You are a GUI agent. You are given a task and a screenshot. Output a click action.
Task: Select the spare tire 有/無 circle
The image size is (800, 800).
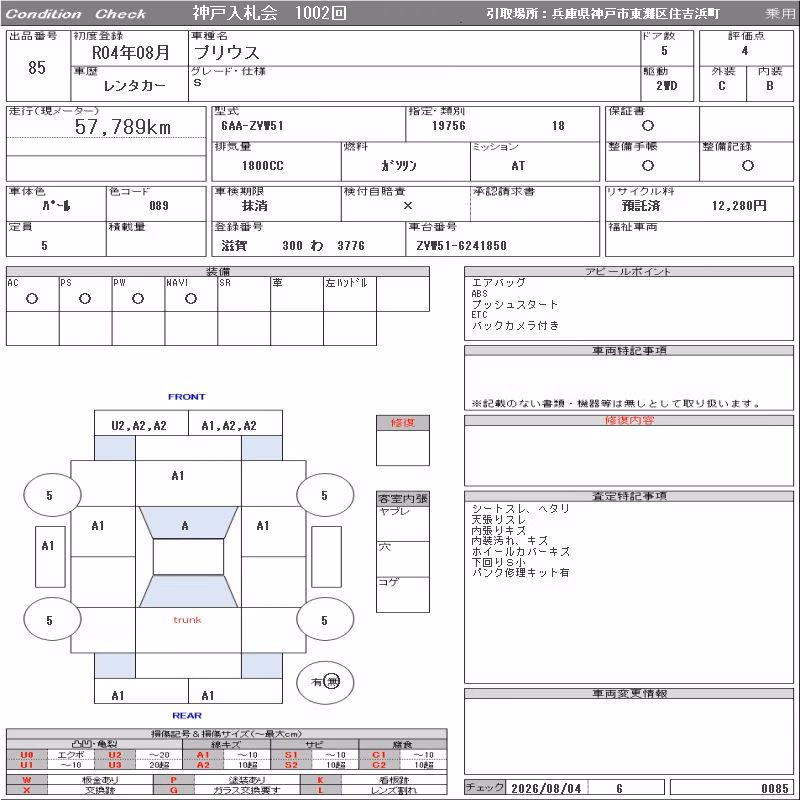(x=325, y=682)
